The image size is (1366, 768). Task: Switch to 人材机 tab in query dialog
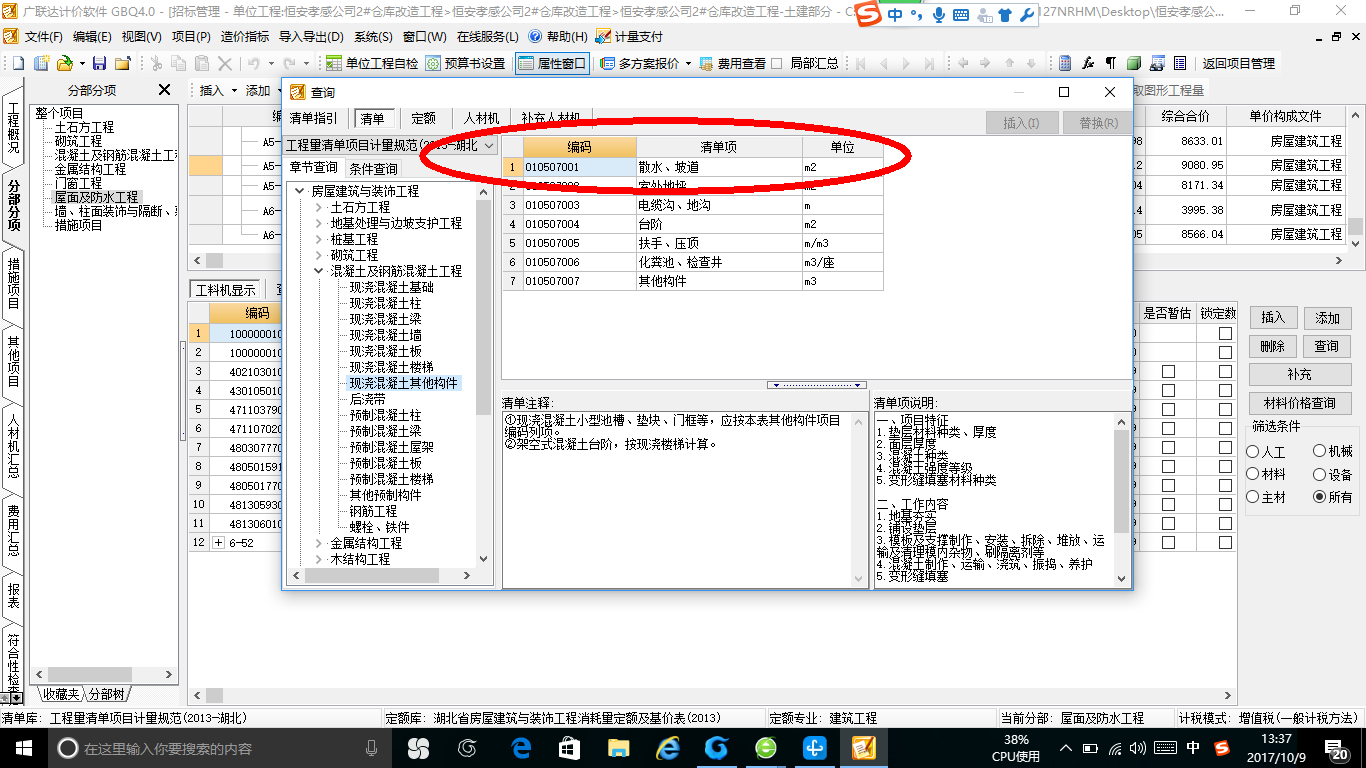coord(481,118)
